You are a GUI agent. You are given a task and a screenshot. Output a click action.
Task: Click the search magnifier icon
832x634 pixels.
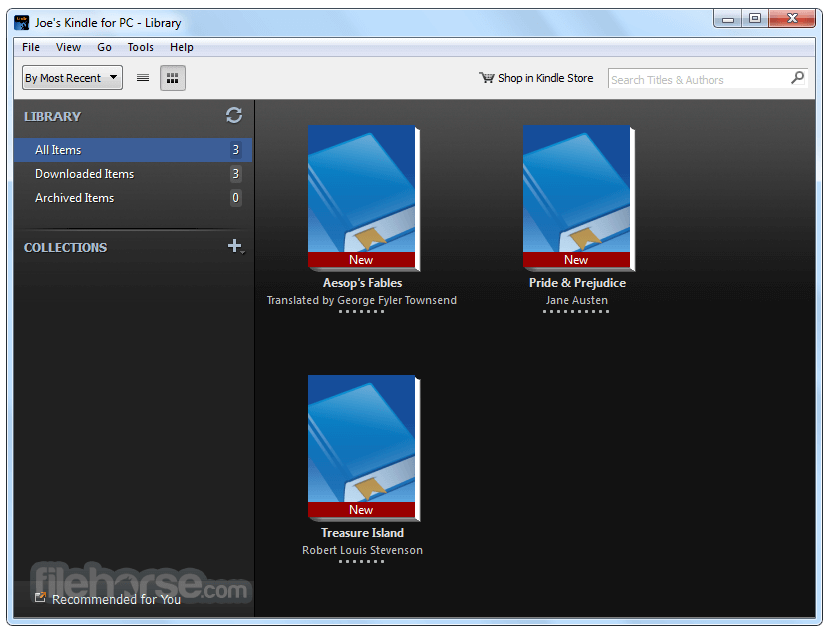797,78
